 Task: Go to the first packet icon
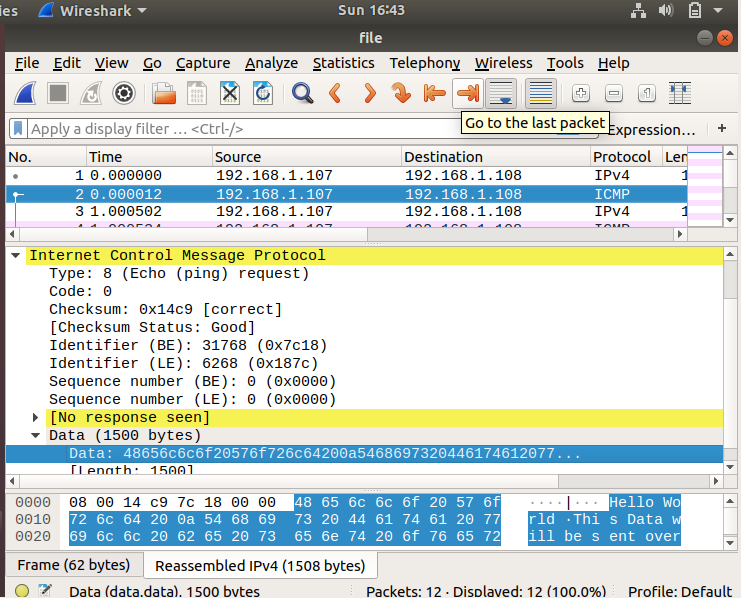(434, 94)
